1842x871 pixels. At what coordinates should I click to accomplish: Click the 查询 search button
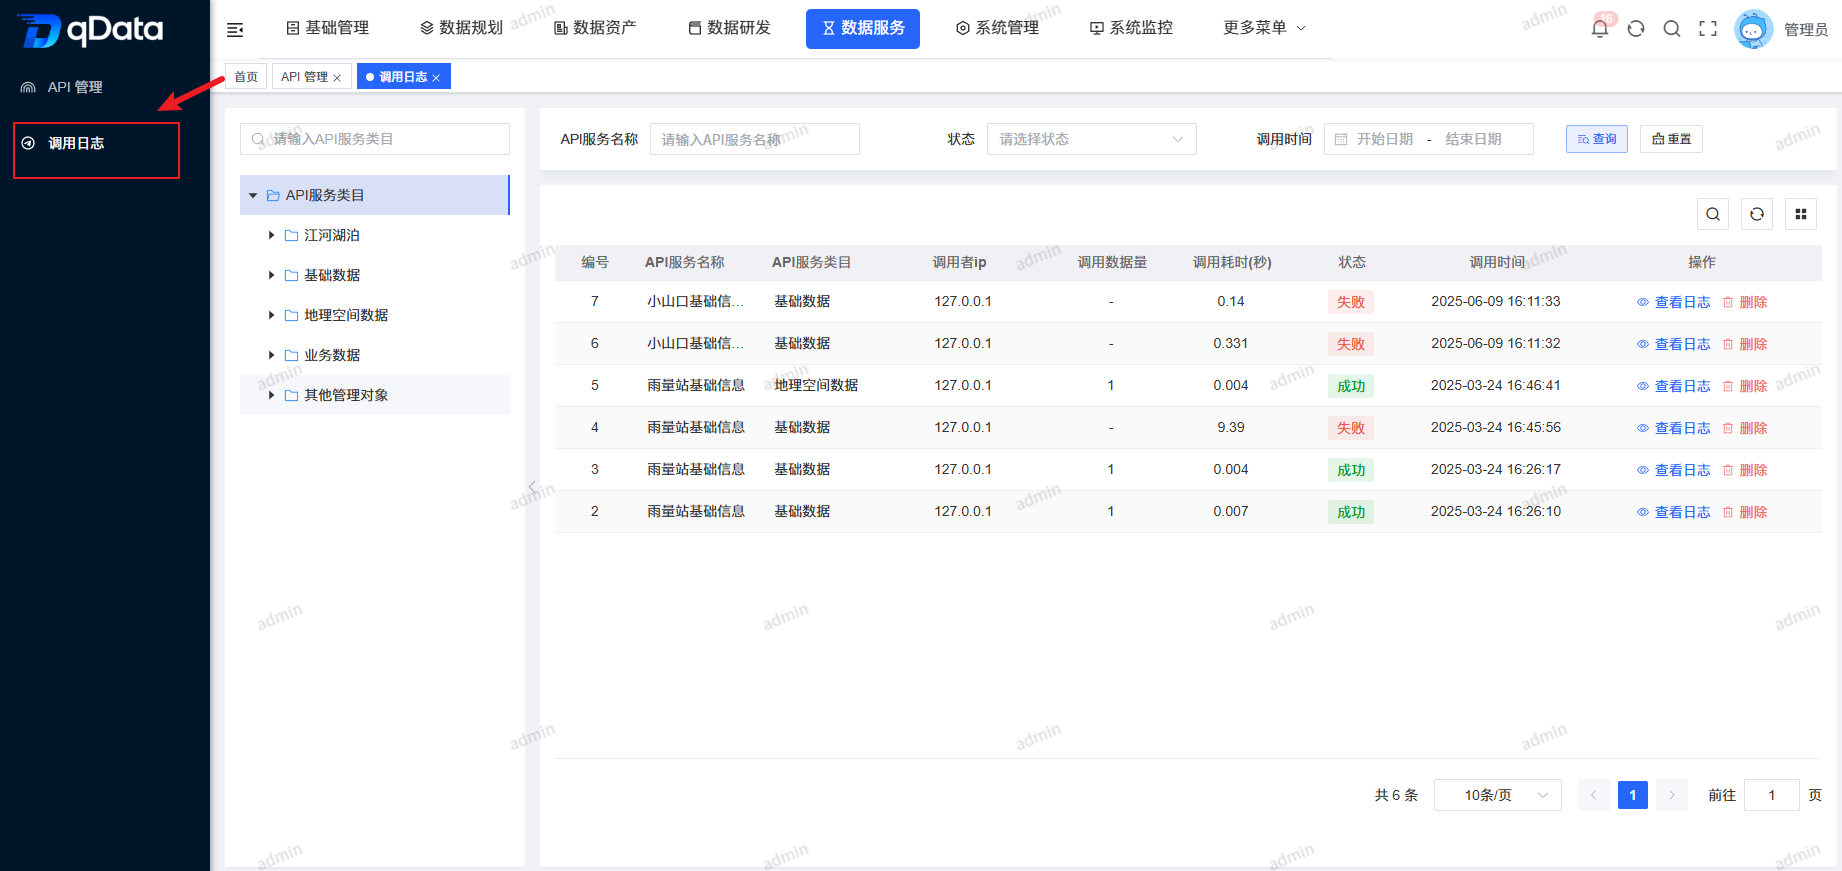pyautogui.click(x=1597, y=139)
